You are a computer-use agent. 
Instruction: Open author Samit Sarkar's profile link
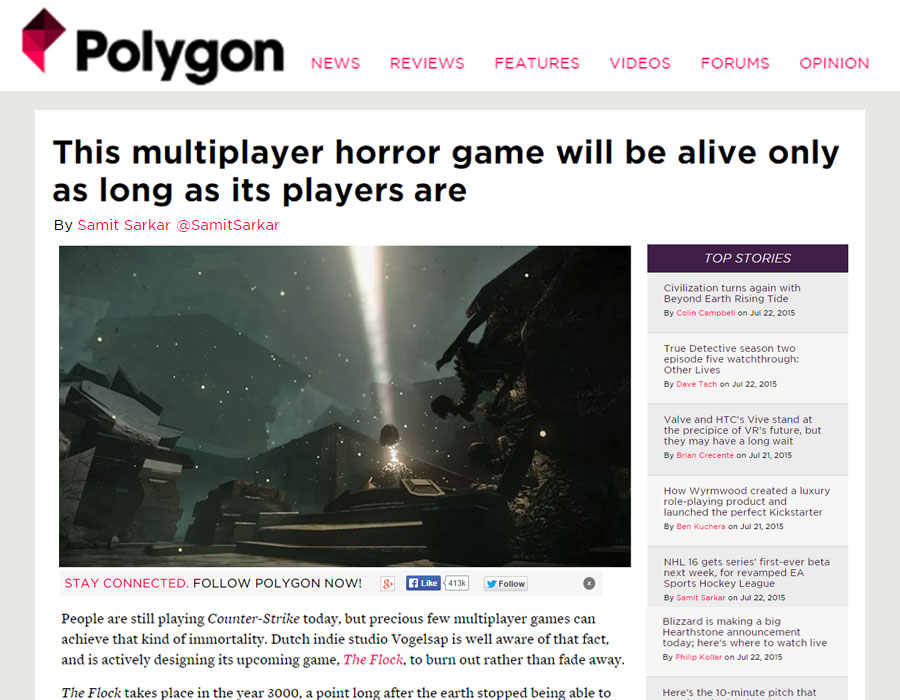pyautogui.click(x=124, y=225)
